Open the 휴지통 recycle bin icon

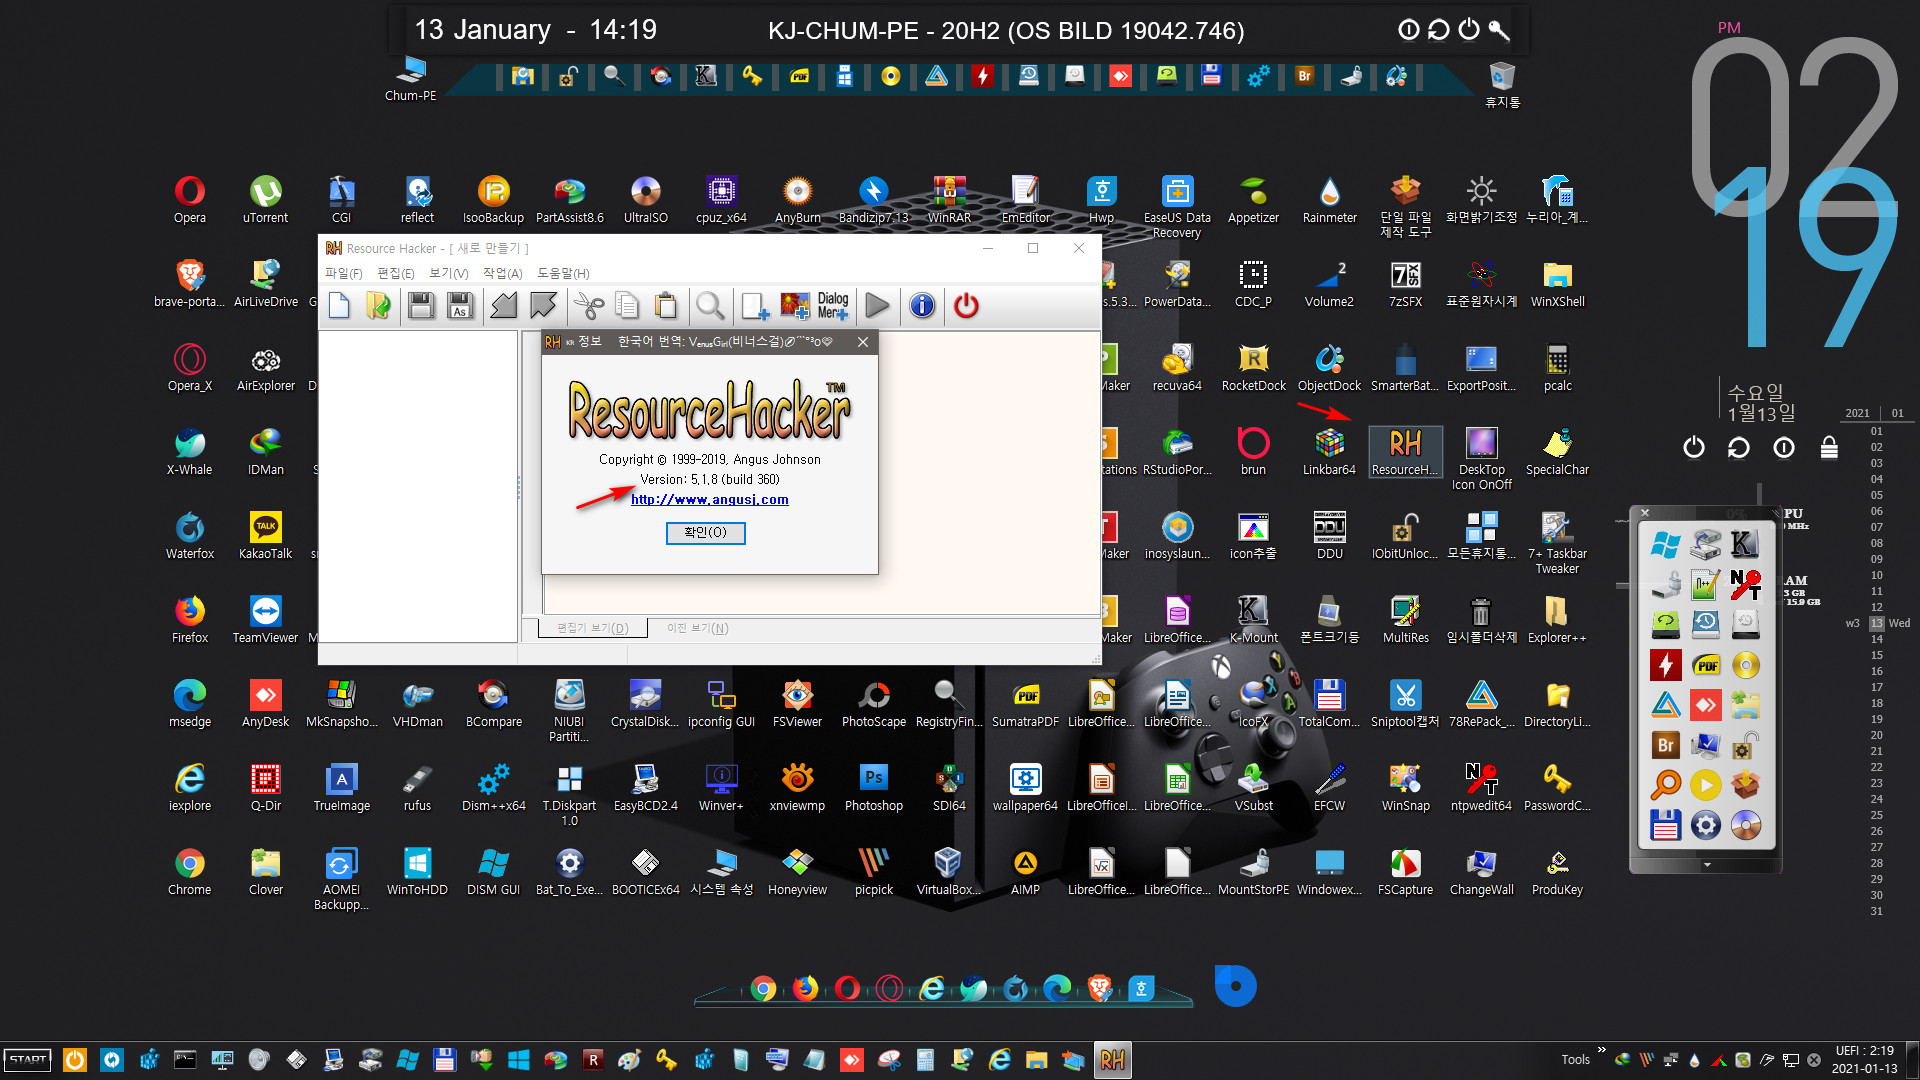[x=1502, y=84]
